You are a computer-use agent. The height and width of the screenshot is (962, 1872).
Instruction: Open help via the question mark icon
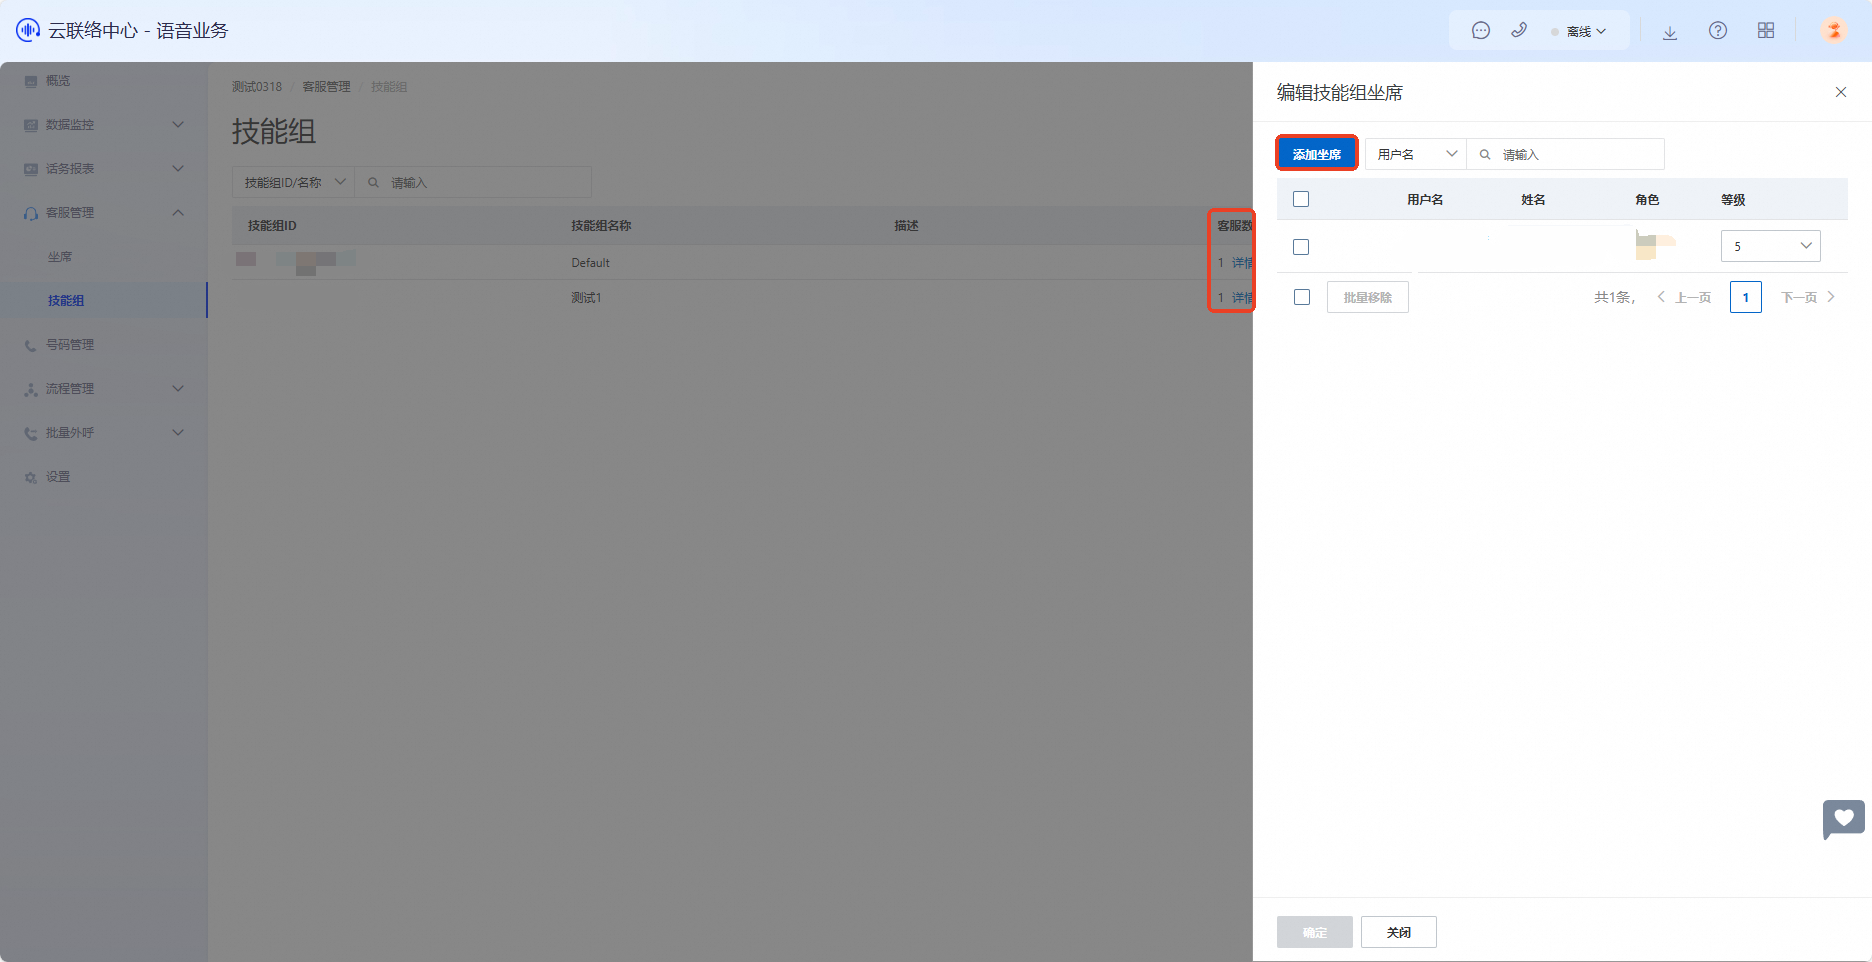pyautogui.click(x=1718, y=31)
